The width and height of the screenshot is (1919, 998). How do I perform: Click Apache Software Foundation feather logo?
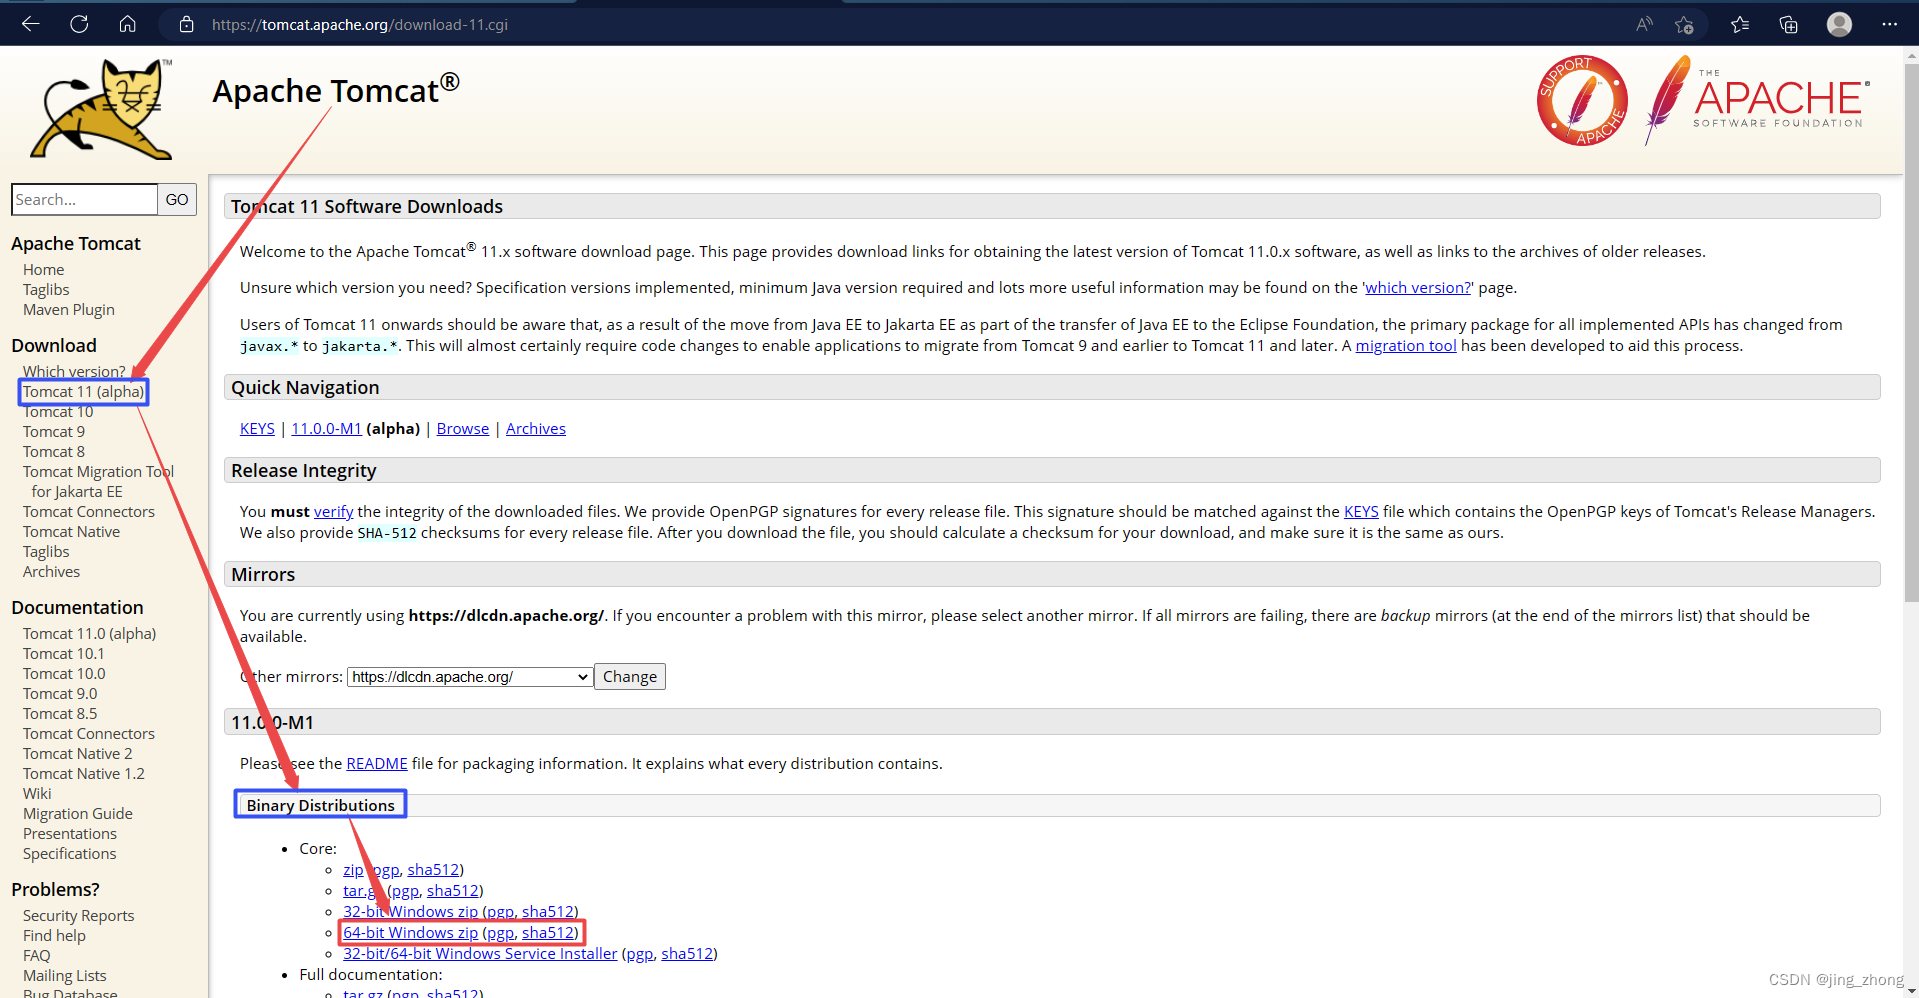click(1757, 100)
